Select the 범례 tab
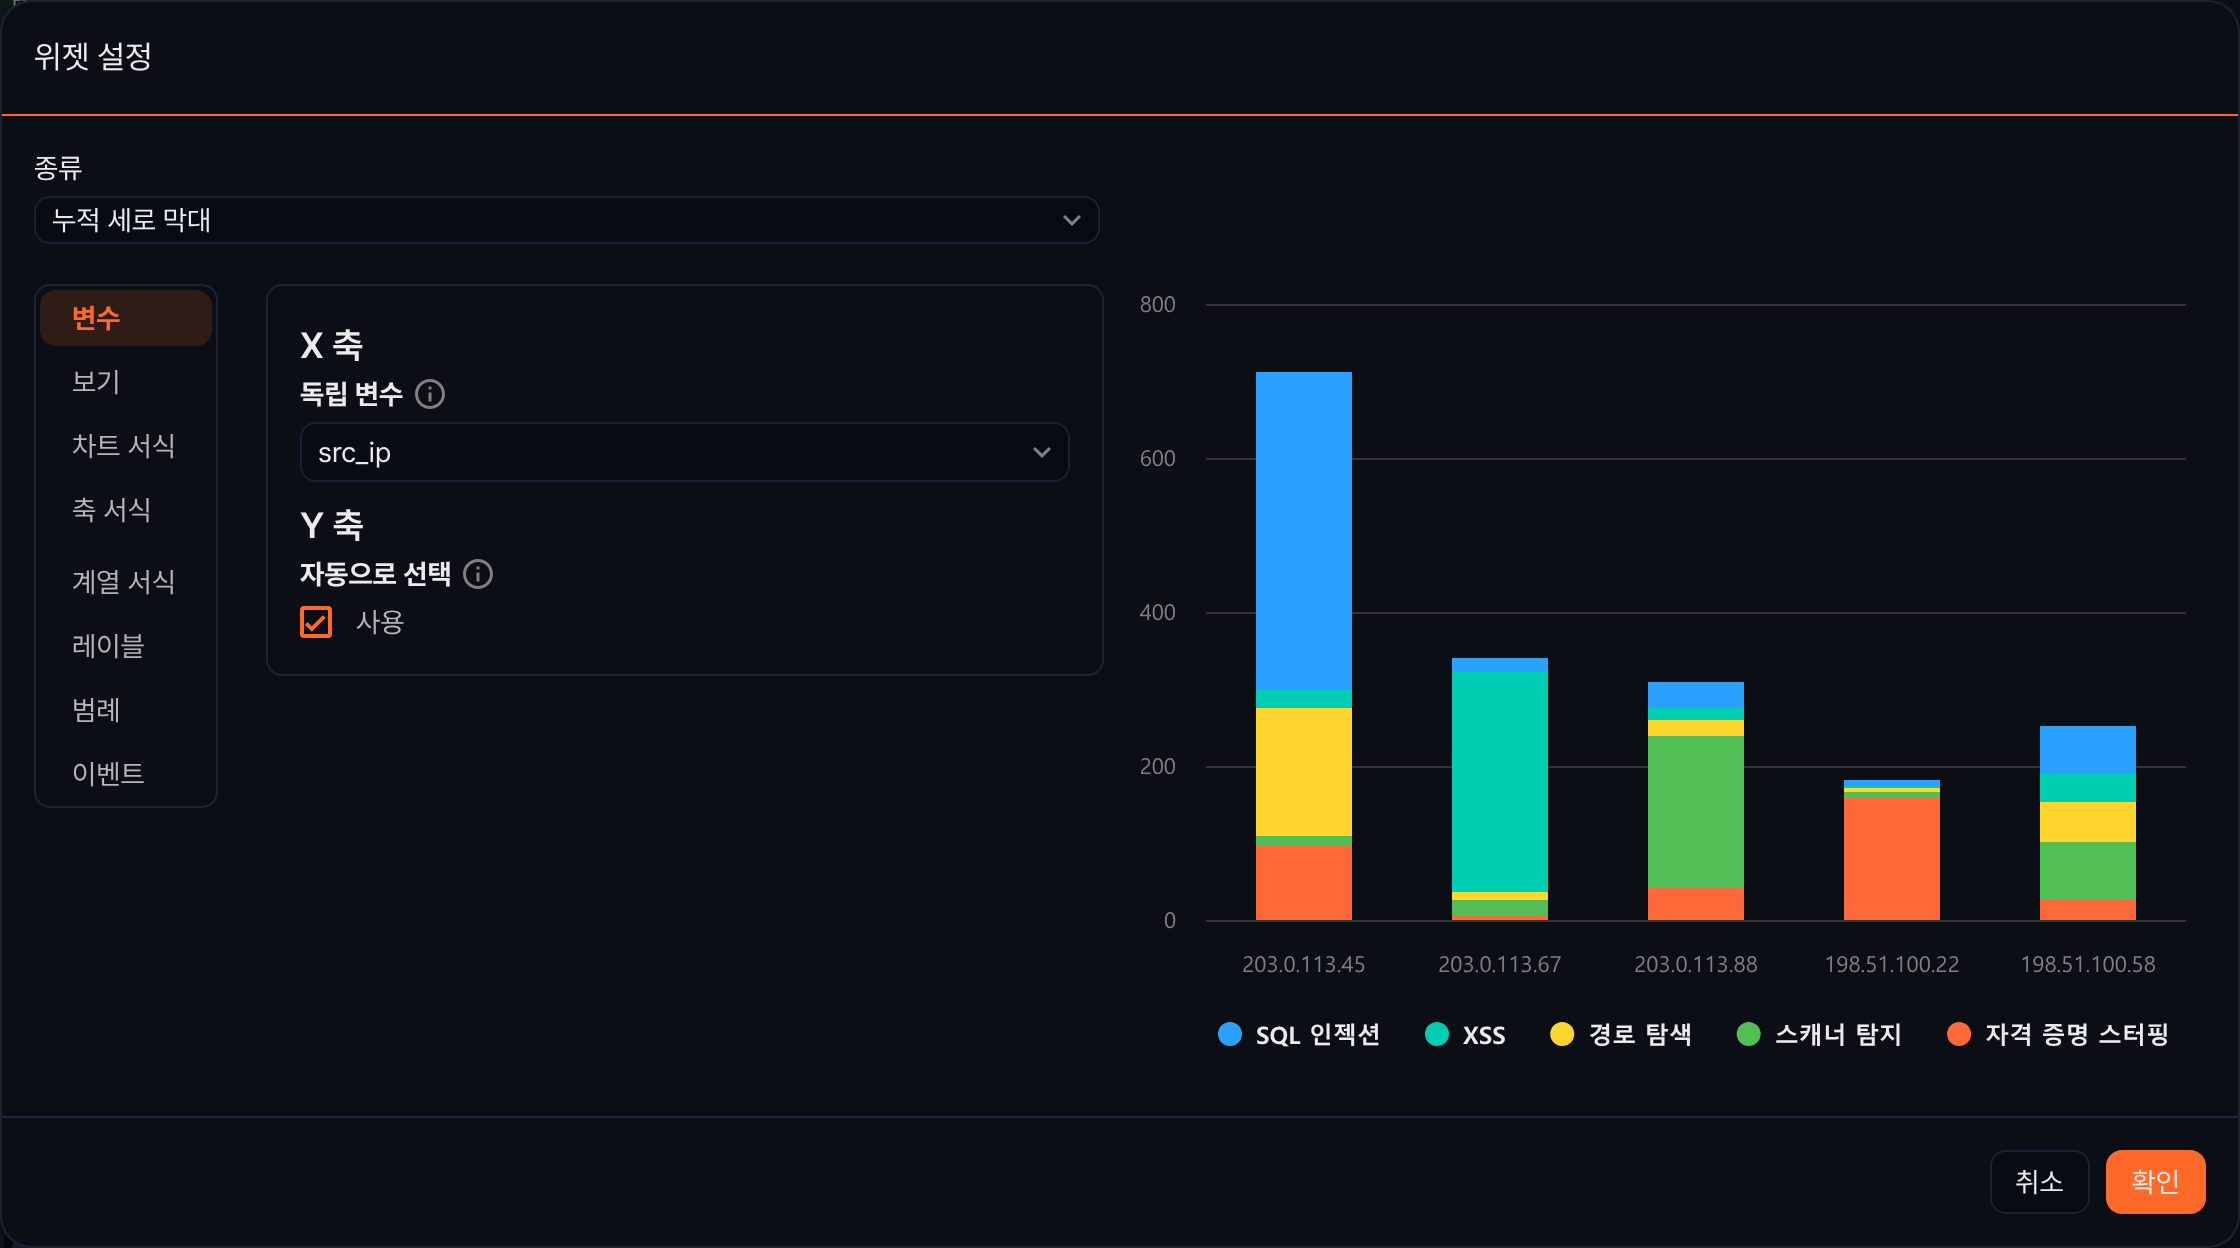The image size is (2240, 1248). pyautogui.click(x=126, y=710)
